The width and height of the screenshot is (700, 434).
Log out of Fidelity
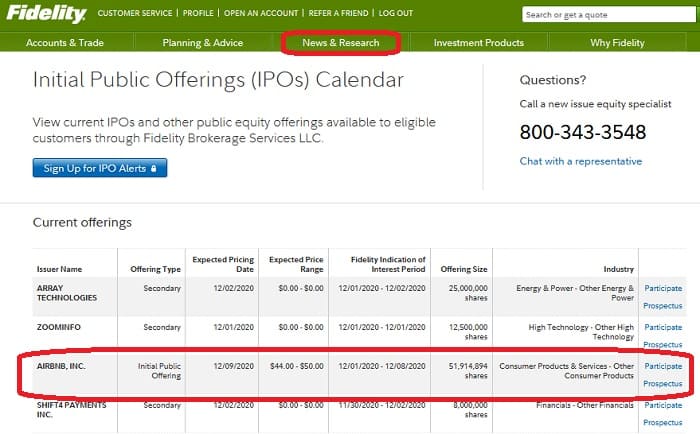pyautogui.click(x=396, y=13)
